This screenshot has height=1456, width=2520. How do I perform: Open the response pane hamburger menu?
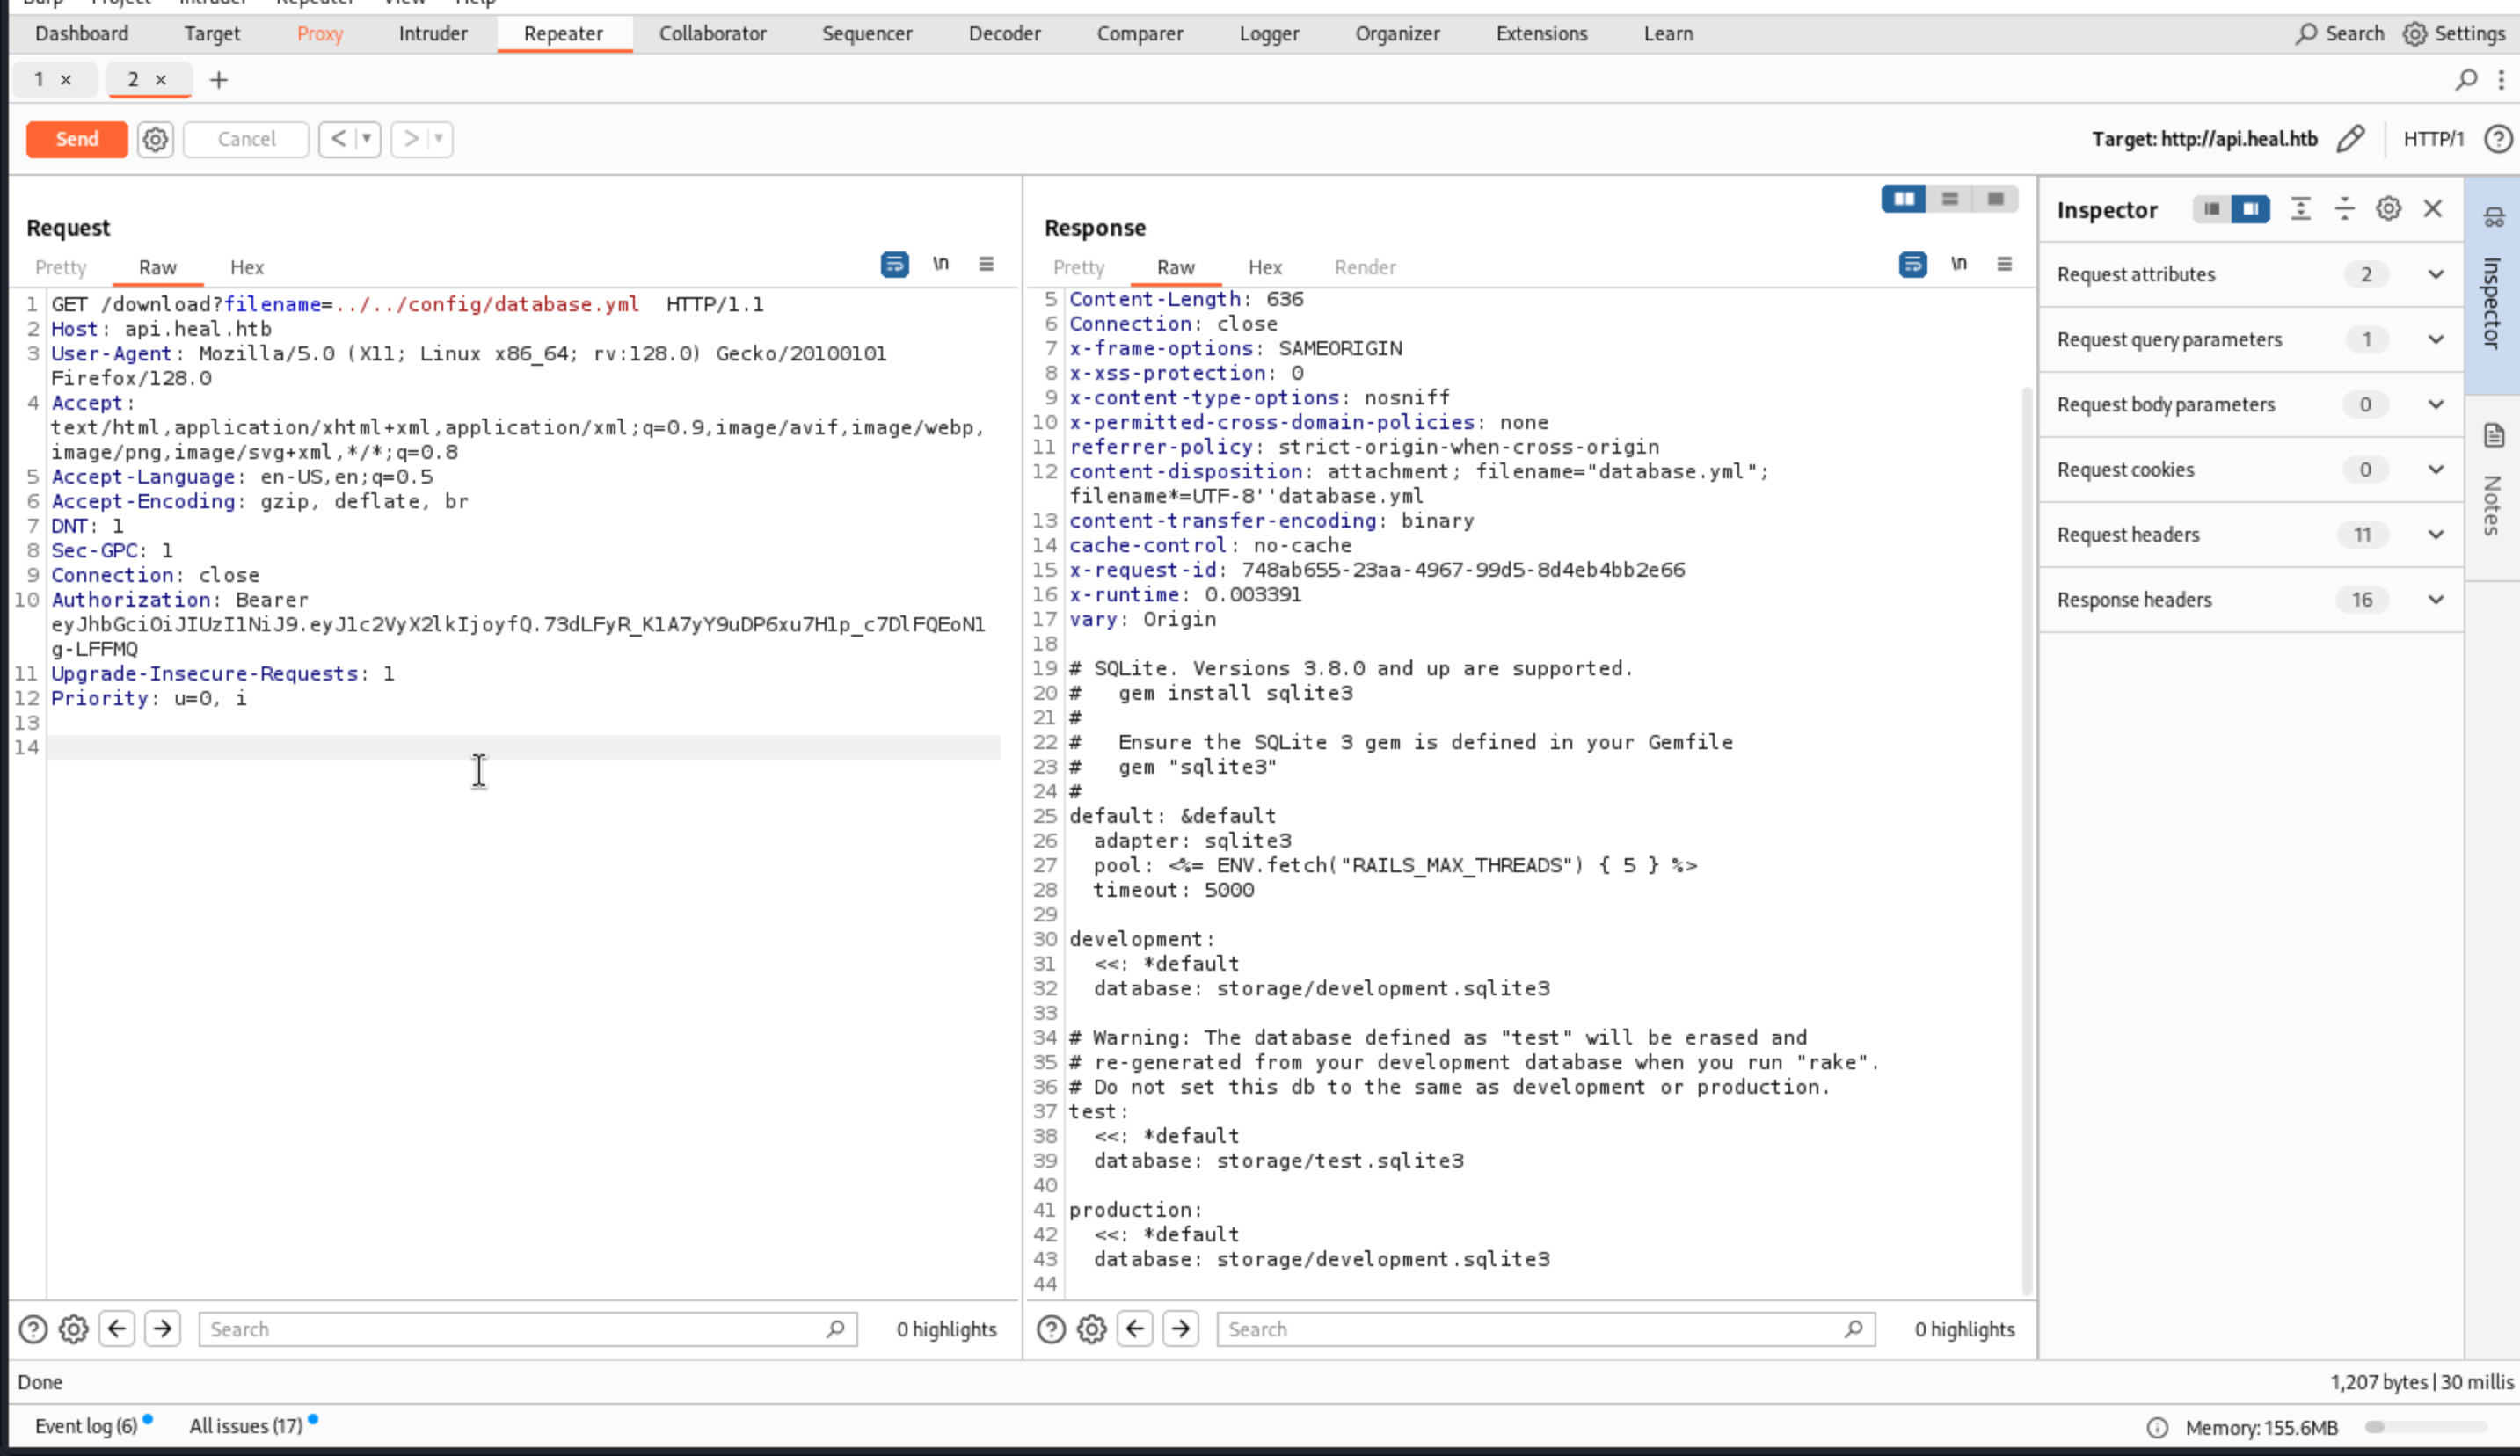pyautogui.click(x=2004, y=264)
